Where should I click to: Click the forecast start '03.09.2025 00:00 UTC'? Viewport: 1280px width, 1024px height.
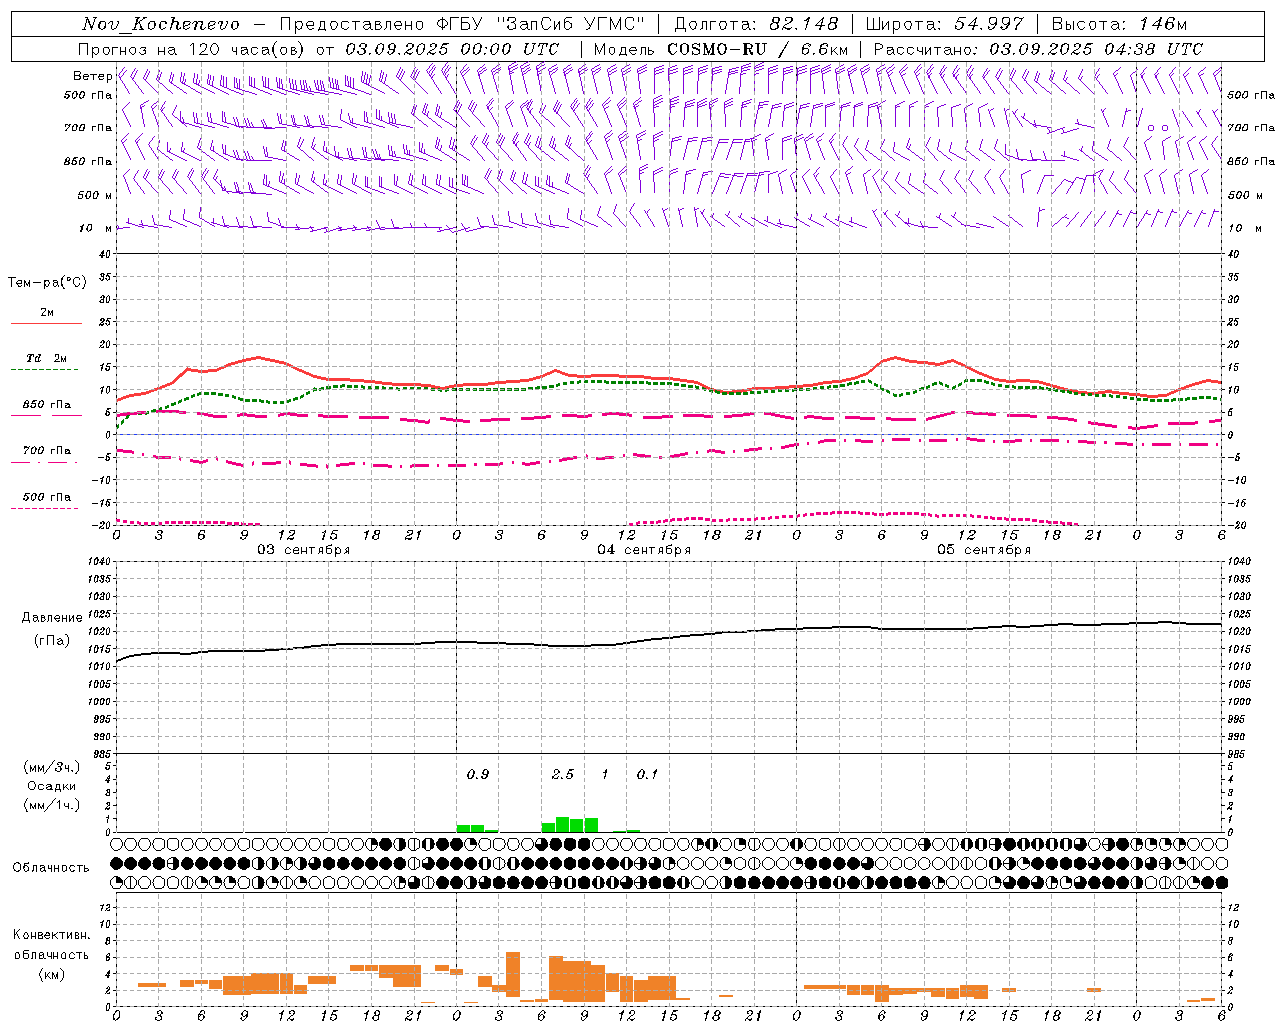(452, 49)
